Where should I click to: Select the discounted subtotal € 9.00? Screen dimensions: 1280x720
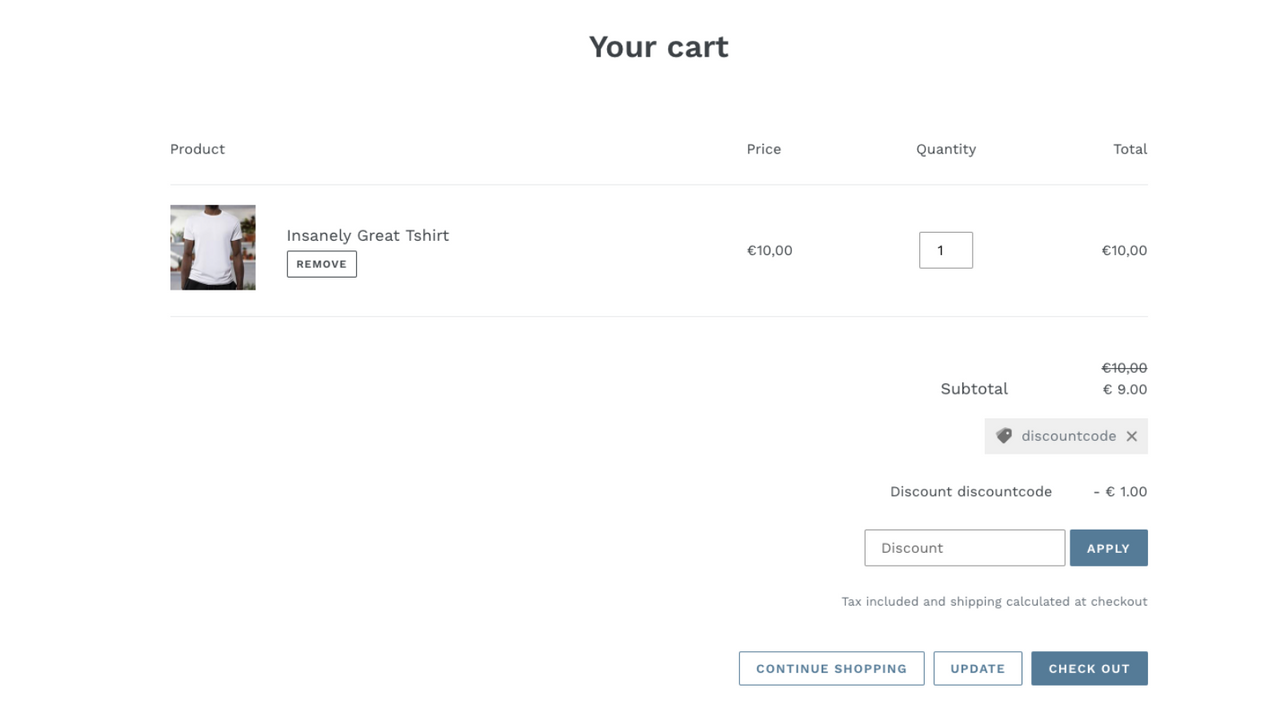1125,389
